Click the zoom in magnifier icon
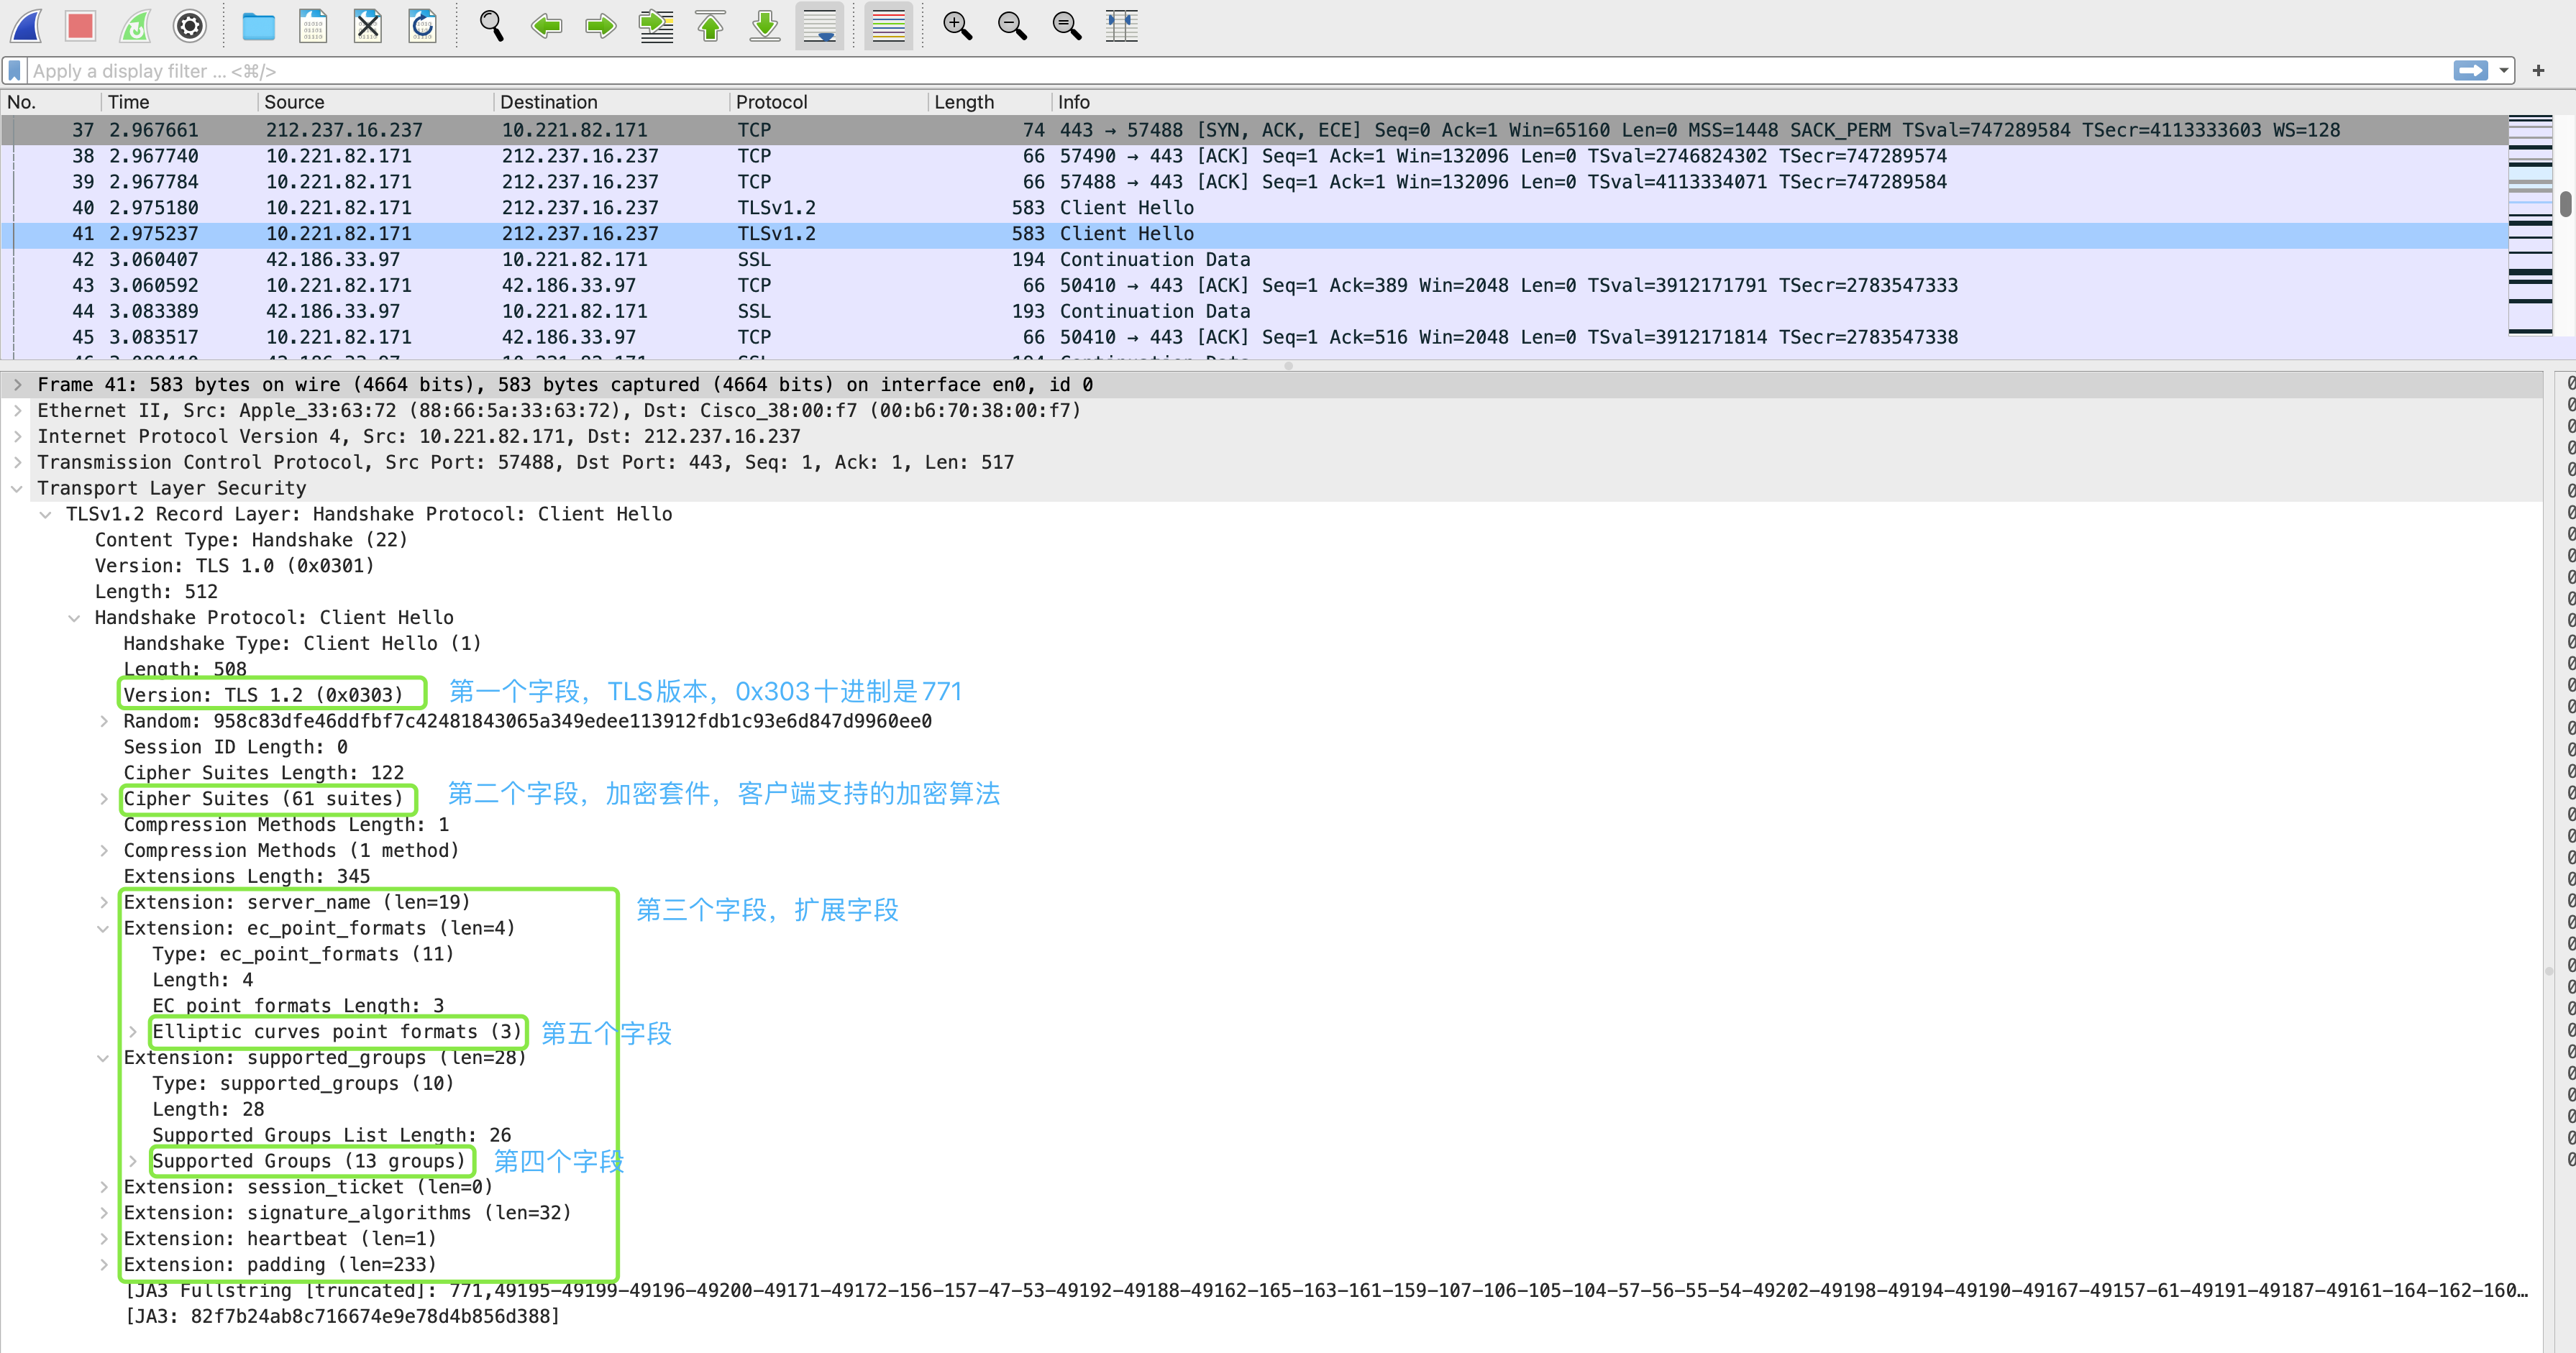 957,25
